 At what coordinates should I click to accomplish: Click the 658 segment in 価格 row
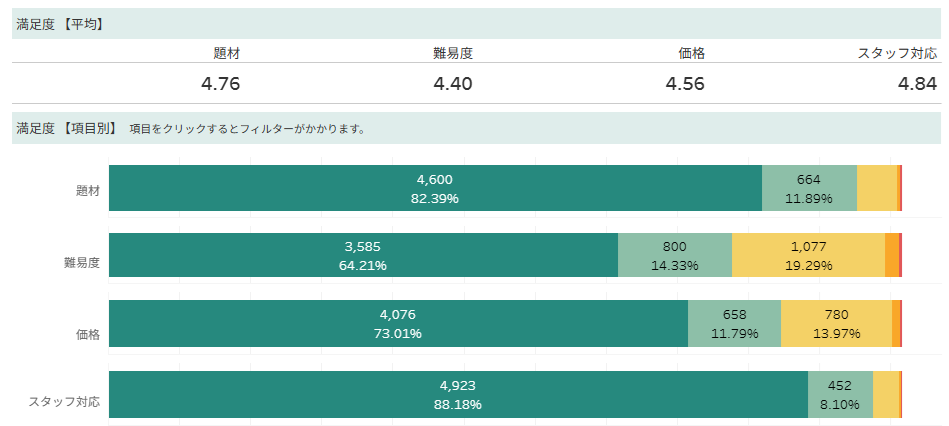pyautogui.click(x=734, y=324)
